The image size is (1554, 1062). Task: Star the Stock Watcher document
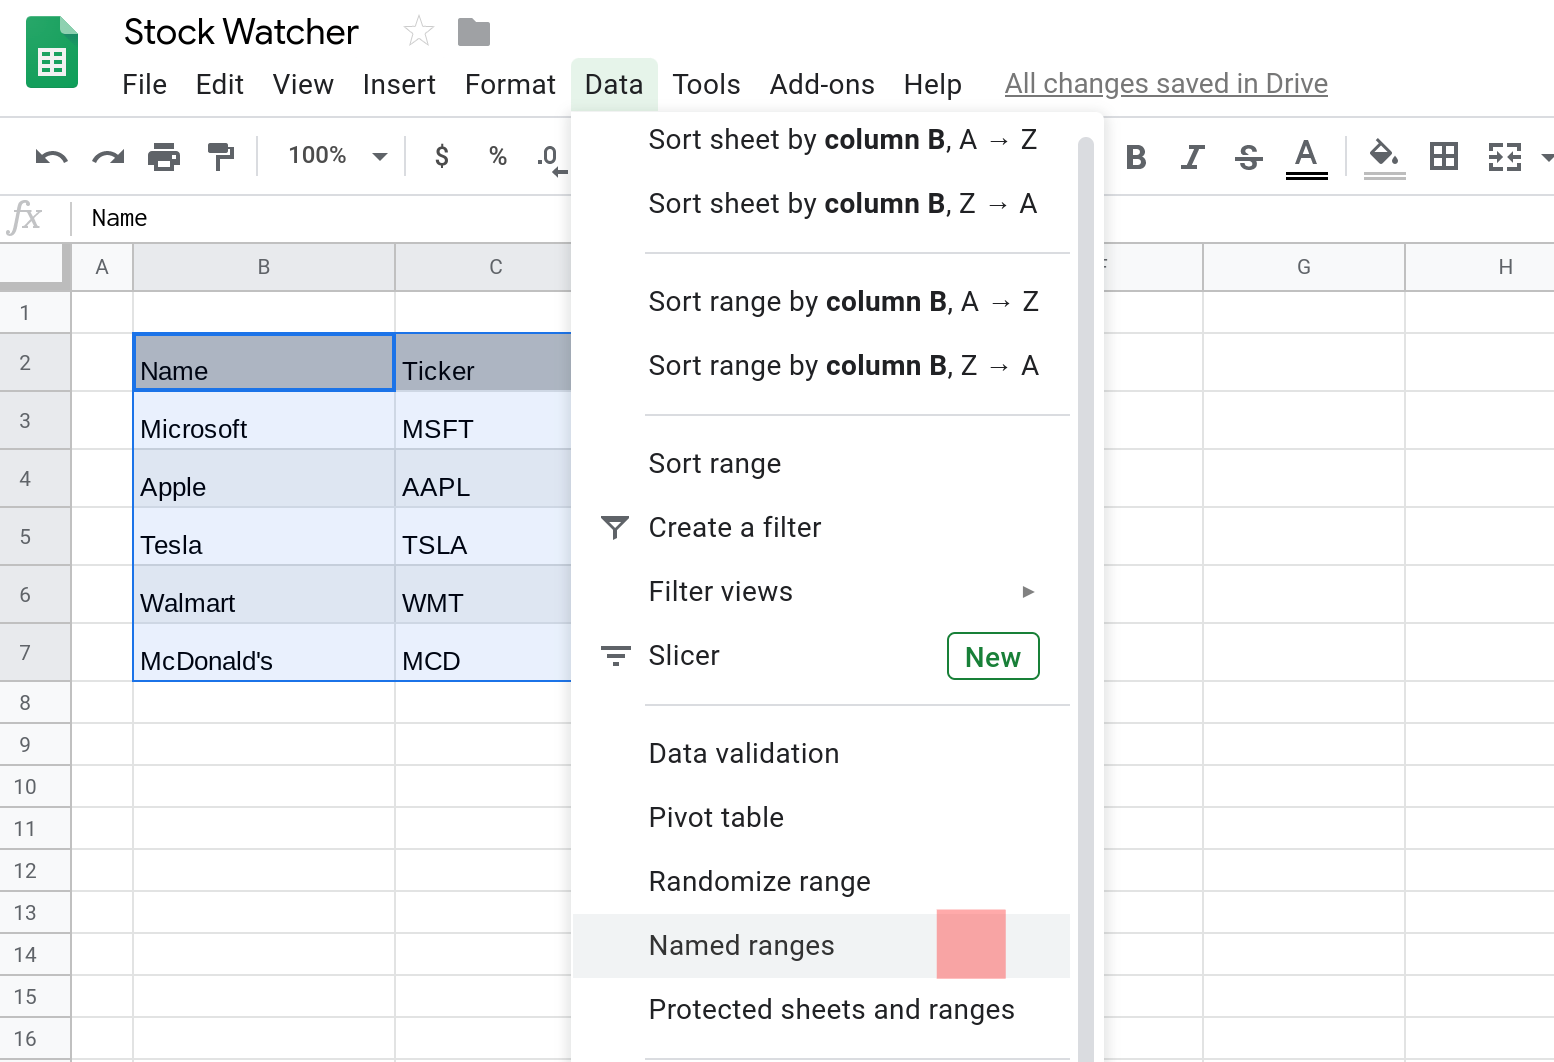418,32
